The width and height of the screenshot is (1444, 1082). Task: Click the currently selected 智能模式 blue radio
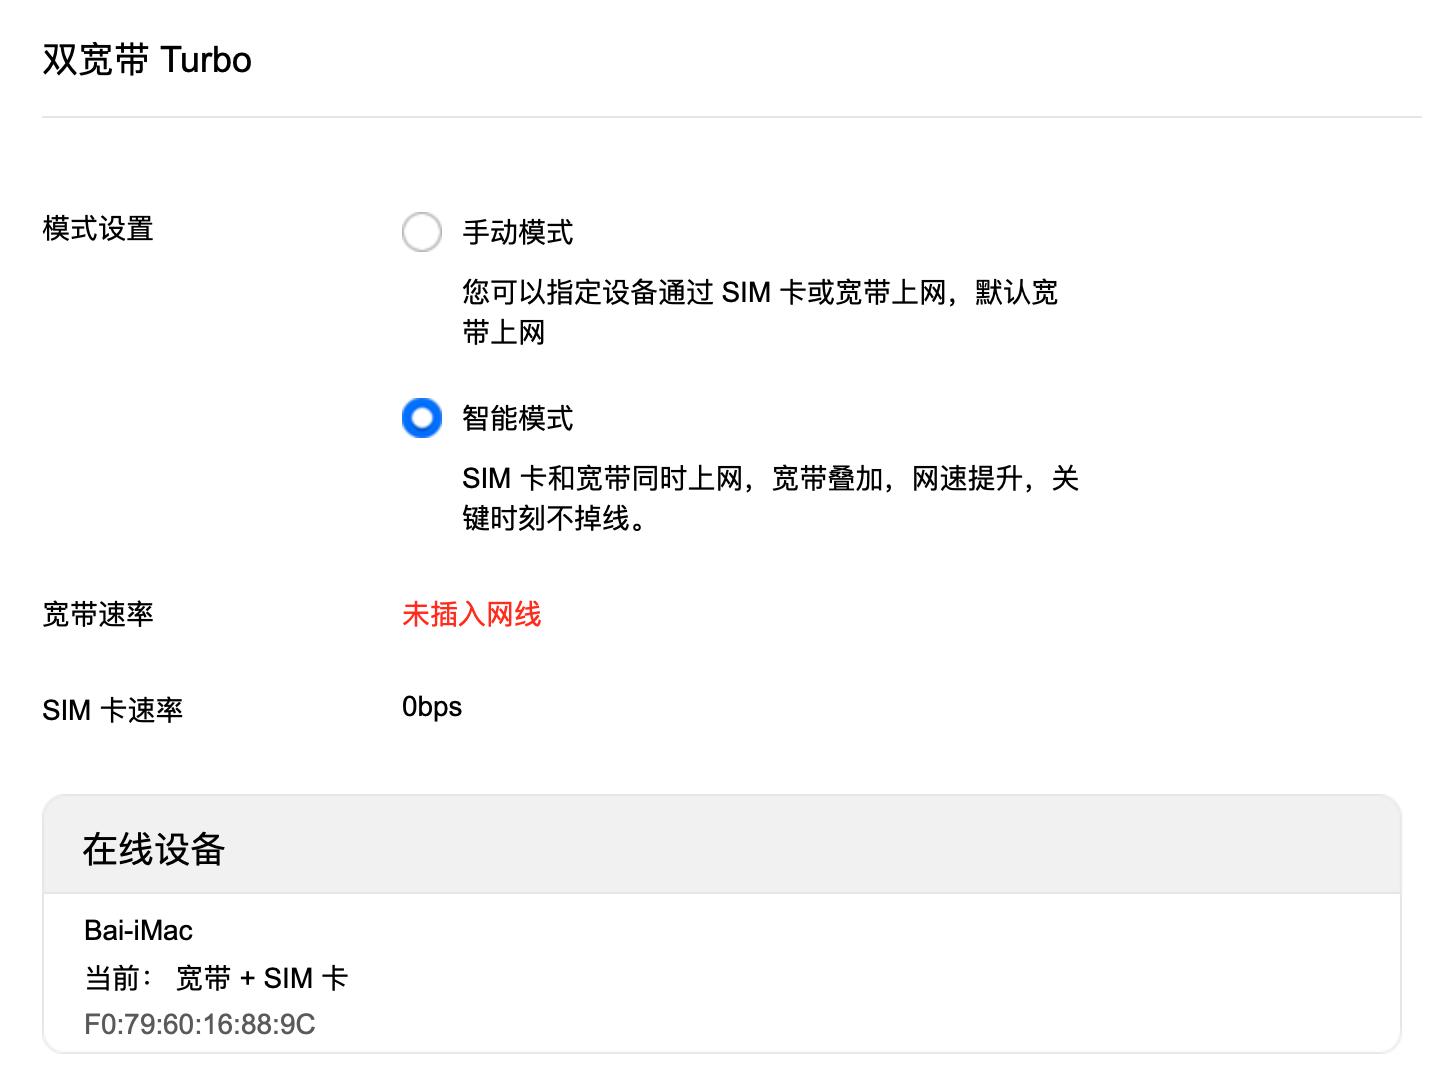coord(422,419)
